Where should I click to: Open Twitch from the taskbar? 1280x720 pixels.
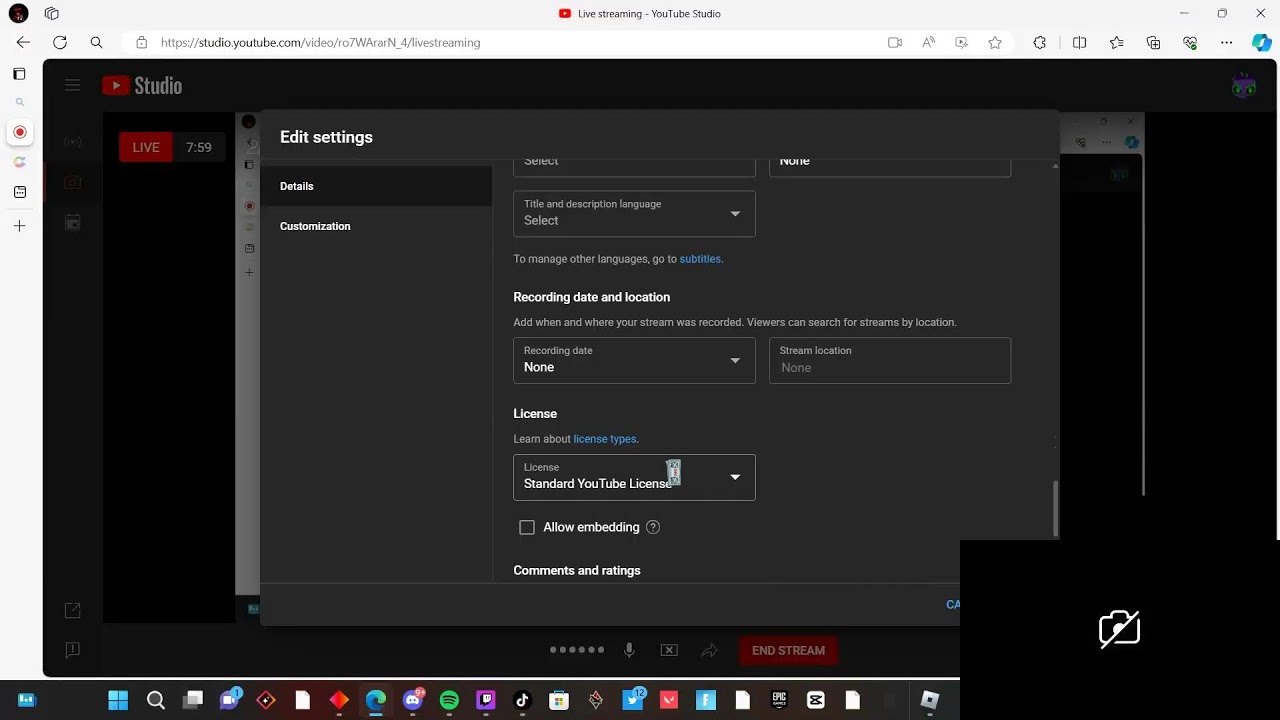pos(486,700)
